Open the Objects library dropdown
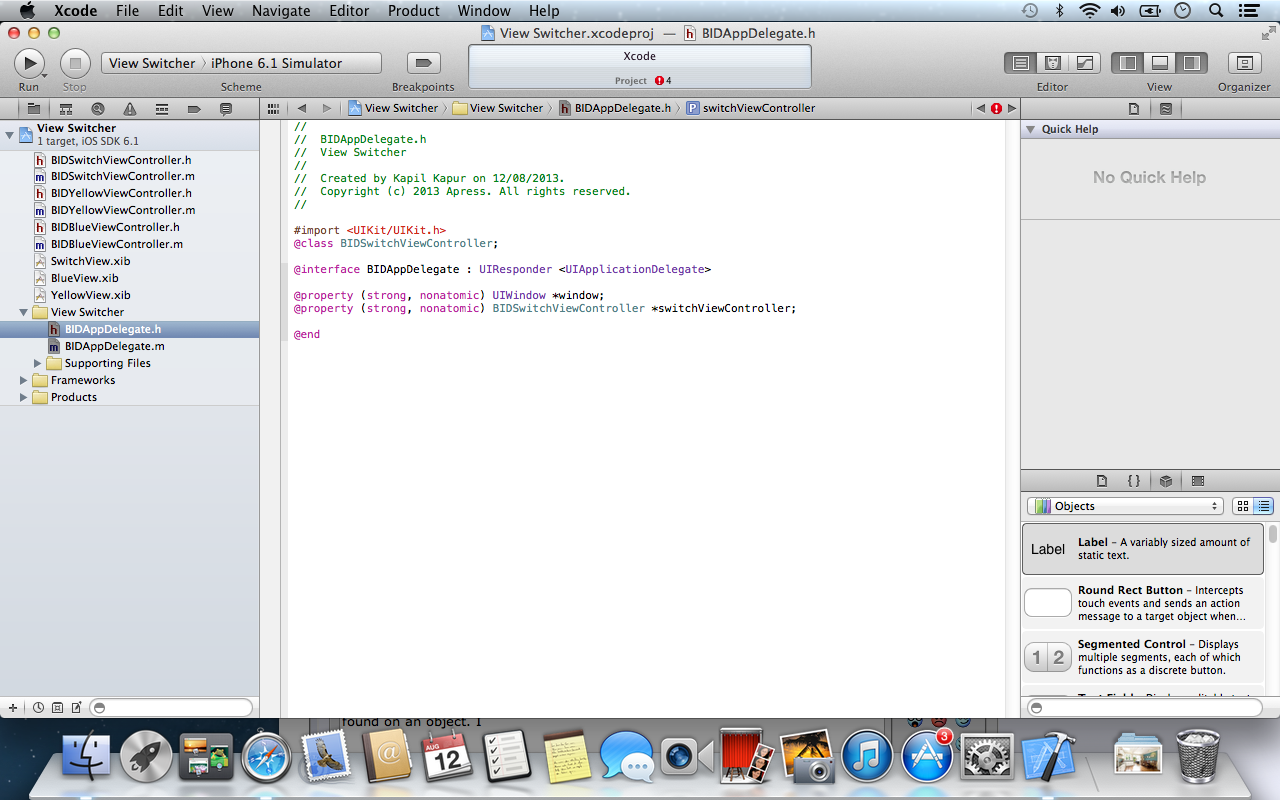 click(x=1126, y=506)
